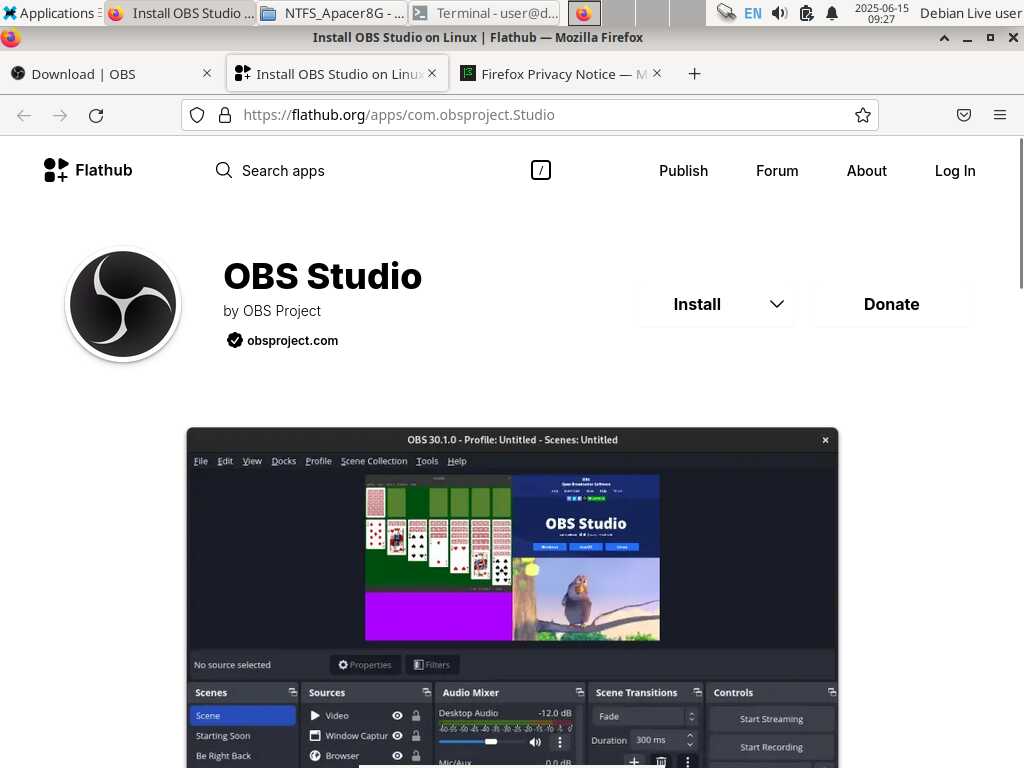Open the volume control in the system tray
This screenshot has height=768, width=1024.
click(779, 13)
